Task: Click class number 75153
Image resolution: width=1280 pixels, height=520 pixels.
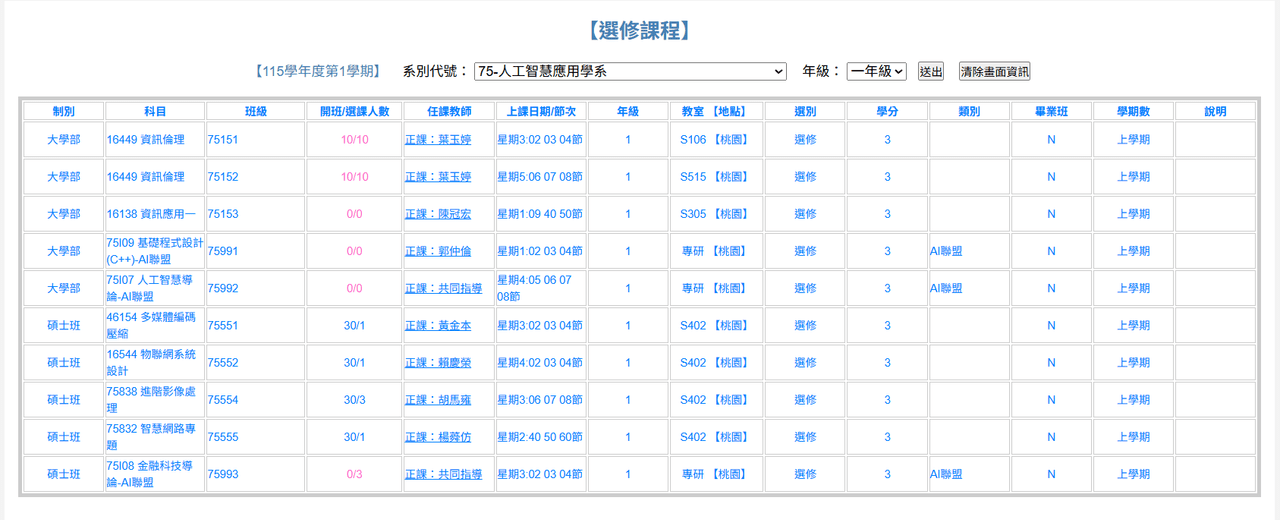Action: pos(223,214)
